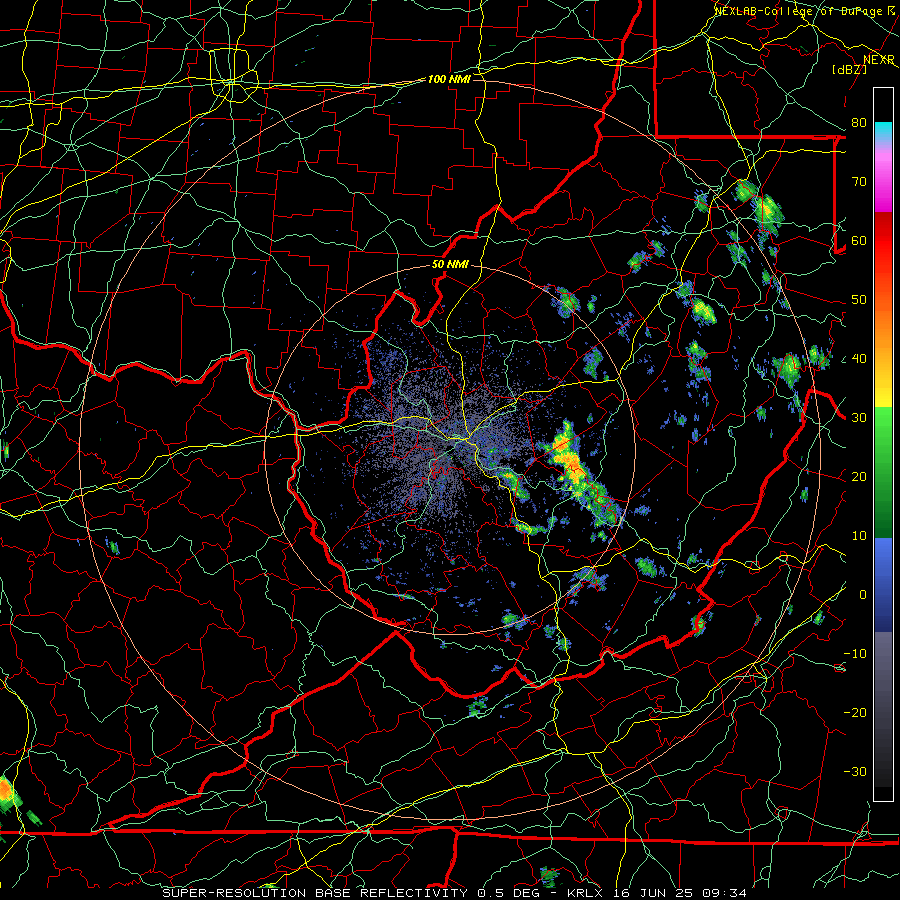Click the cyan top segment of the color bar
The width and height of the screenshot is (900, 900).
(883, 130)
